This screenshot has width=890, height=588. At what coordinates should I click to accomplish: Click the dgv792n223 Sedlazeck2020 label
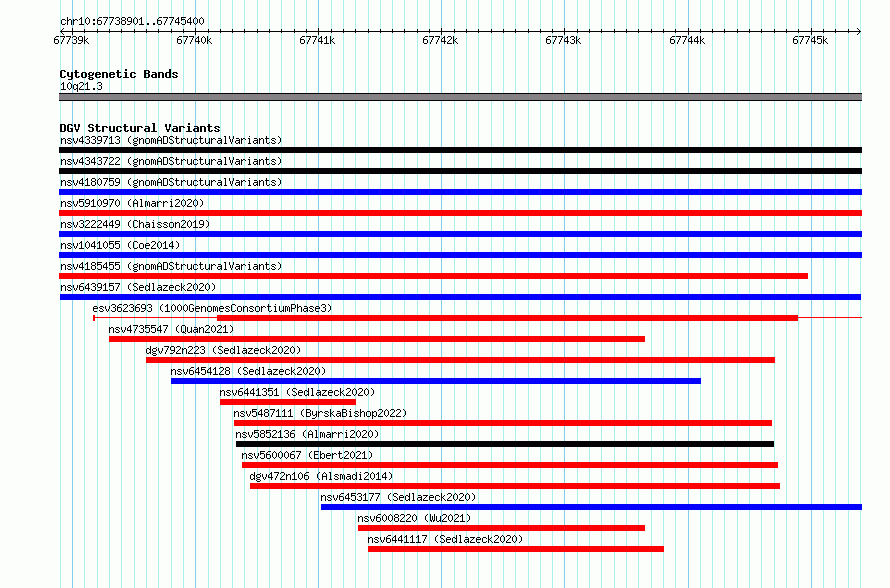(223, 350)
